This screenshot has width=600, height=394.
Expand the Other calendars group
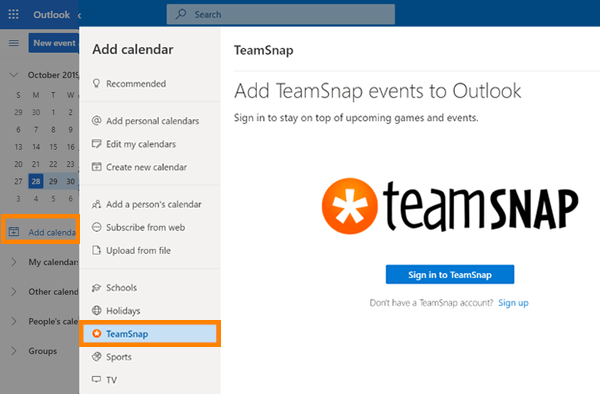[x=14, y=291]
